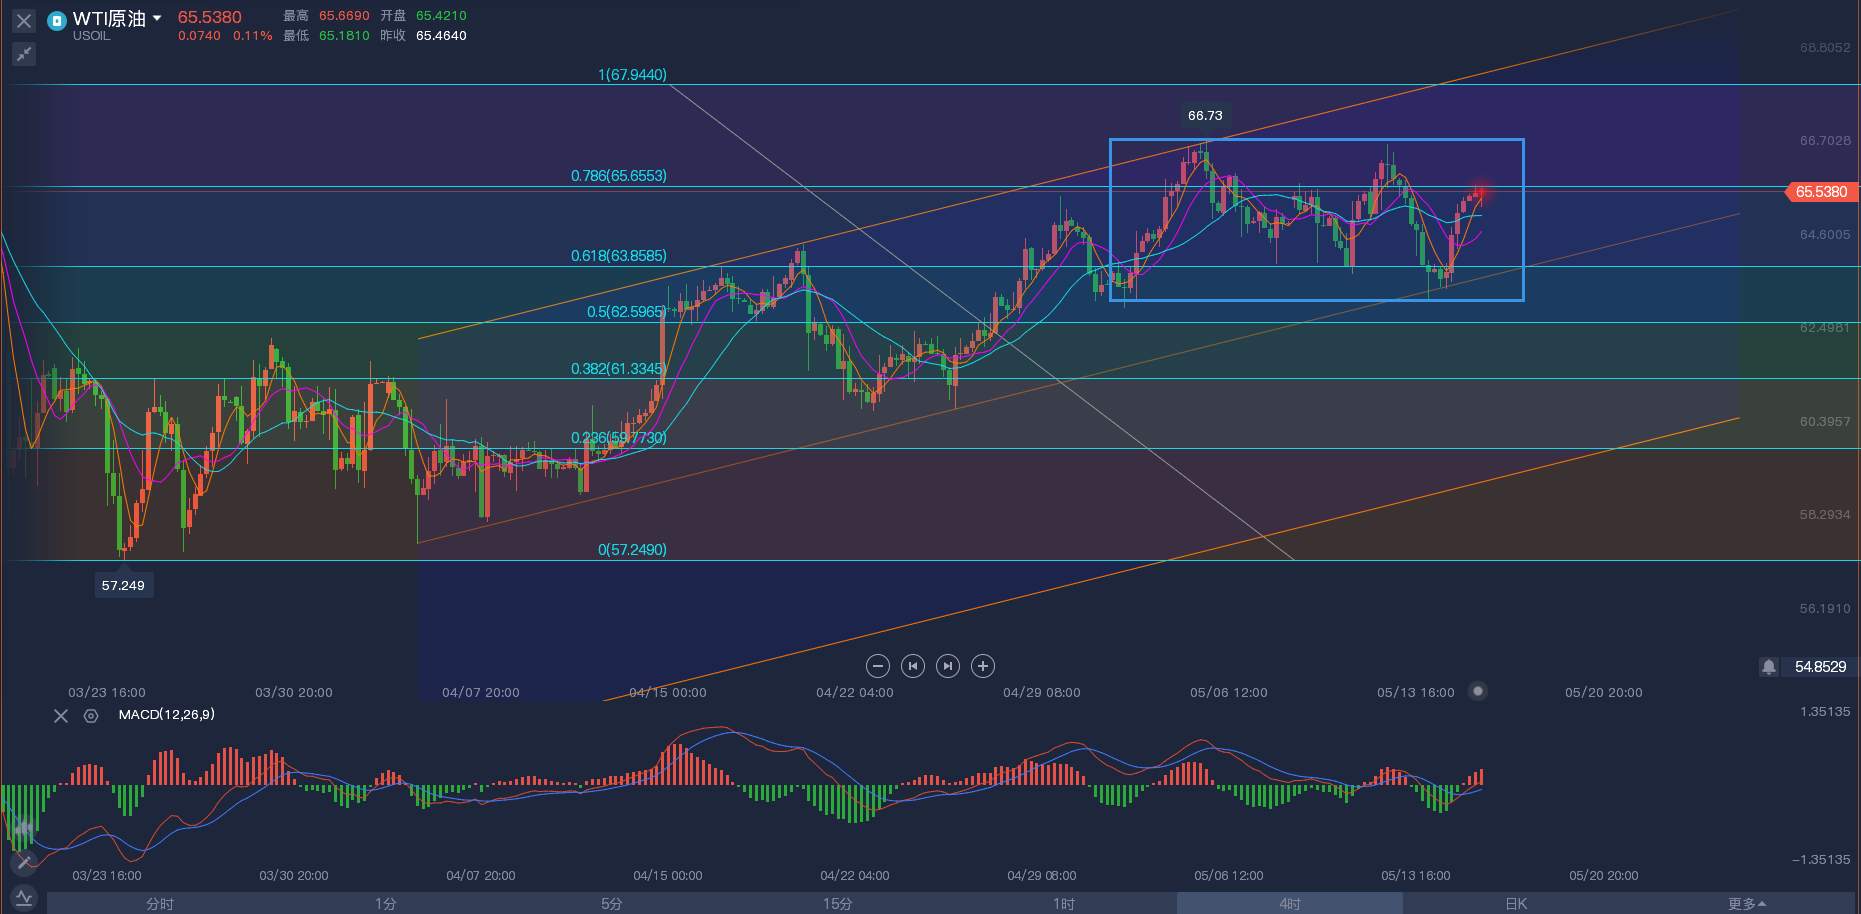Click the price alert bell icon
The image size is (1861, 914).
(1769, 667)
